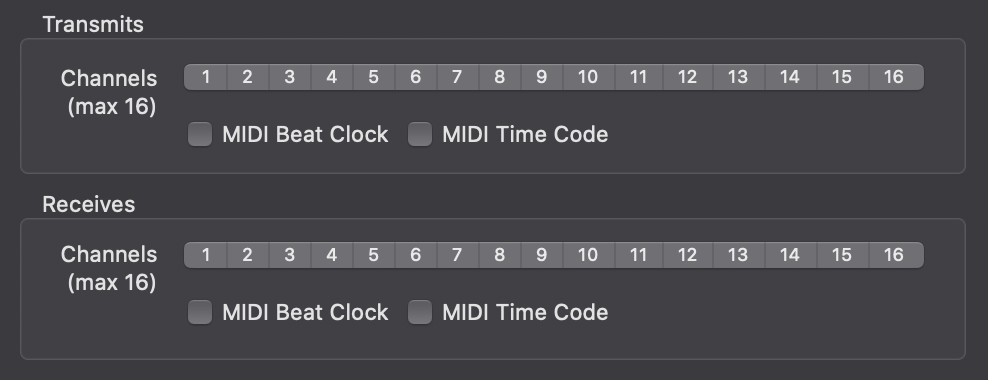Enable MIDI Beat Clock under Receives
The height and width of the screenshot is (380, 988).
[x=200, y=312]
